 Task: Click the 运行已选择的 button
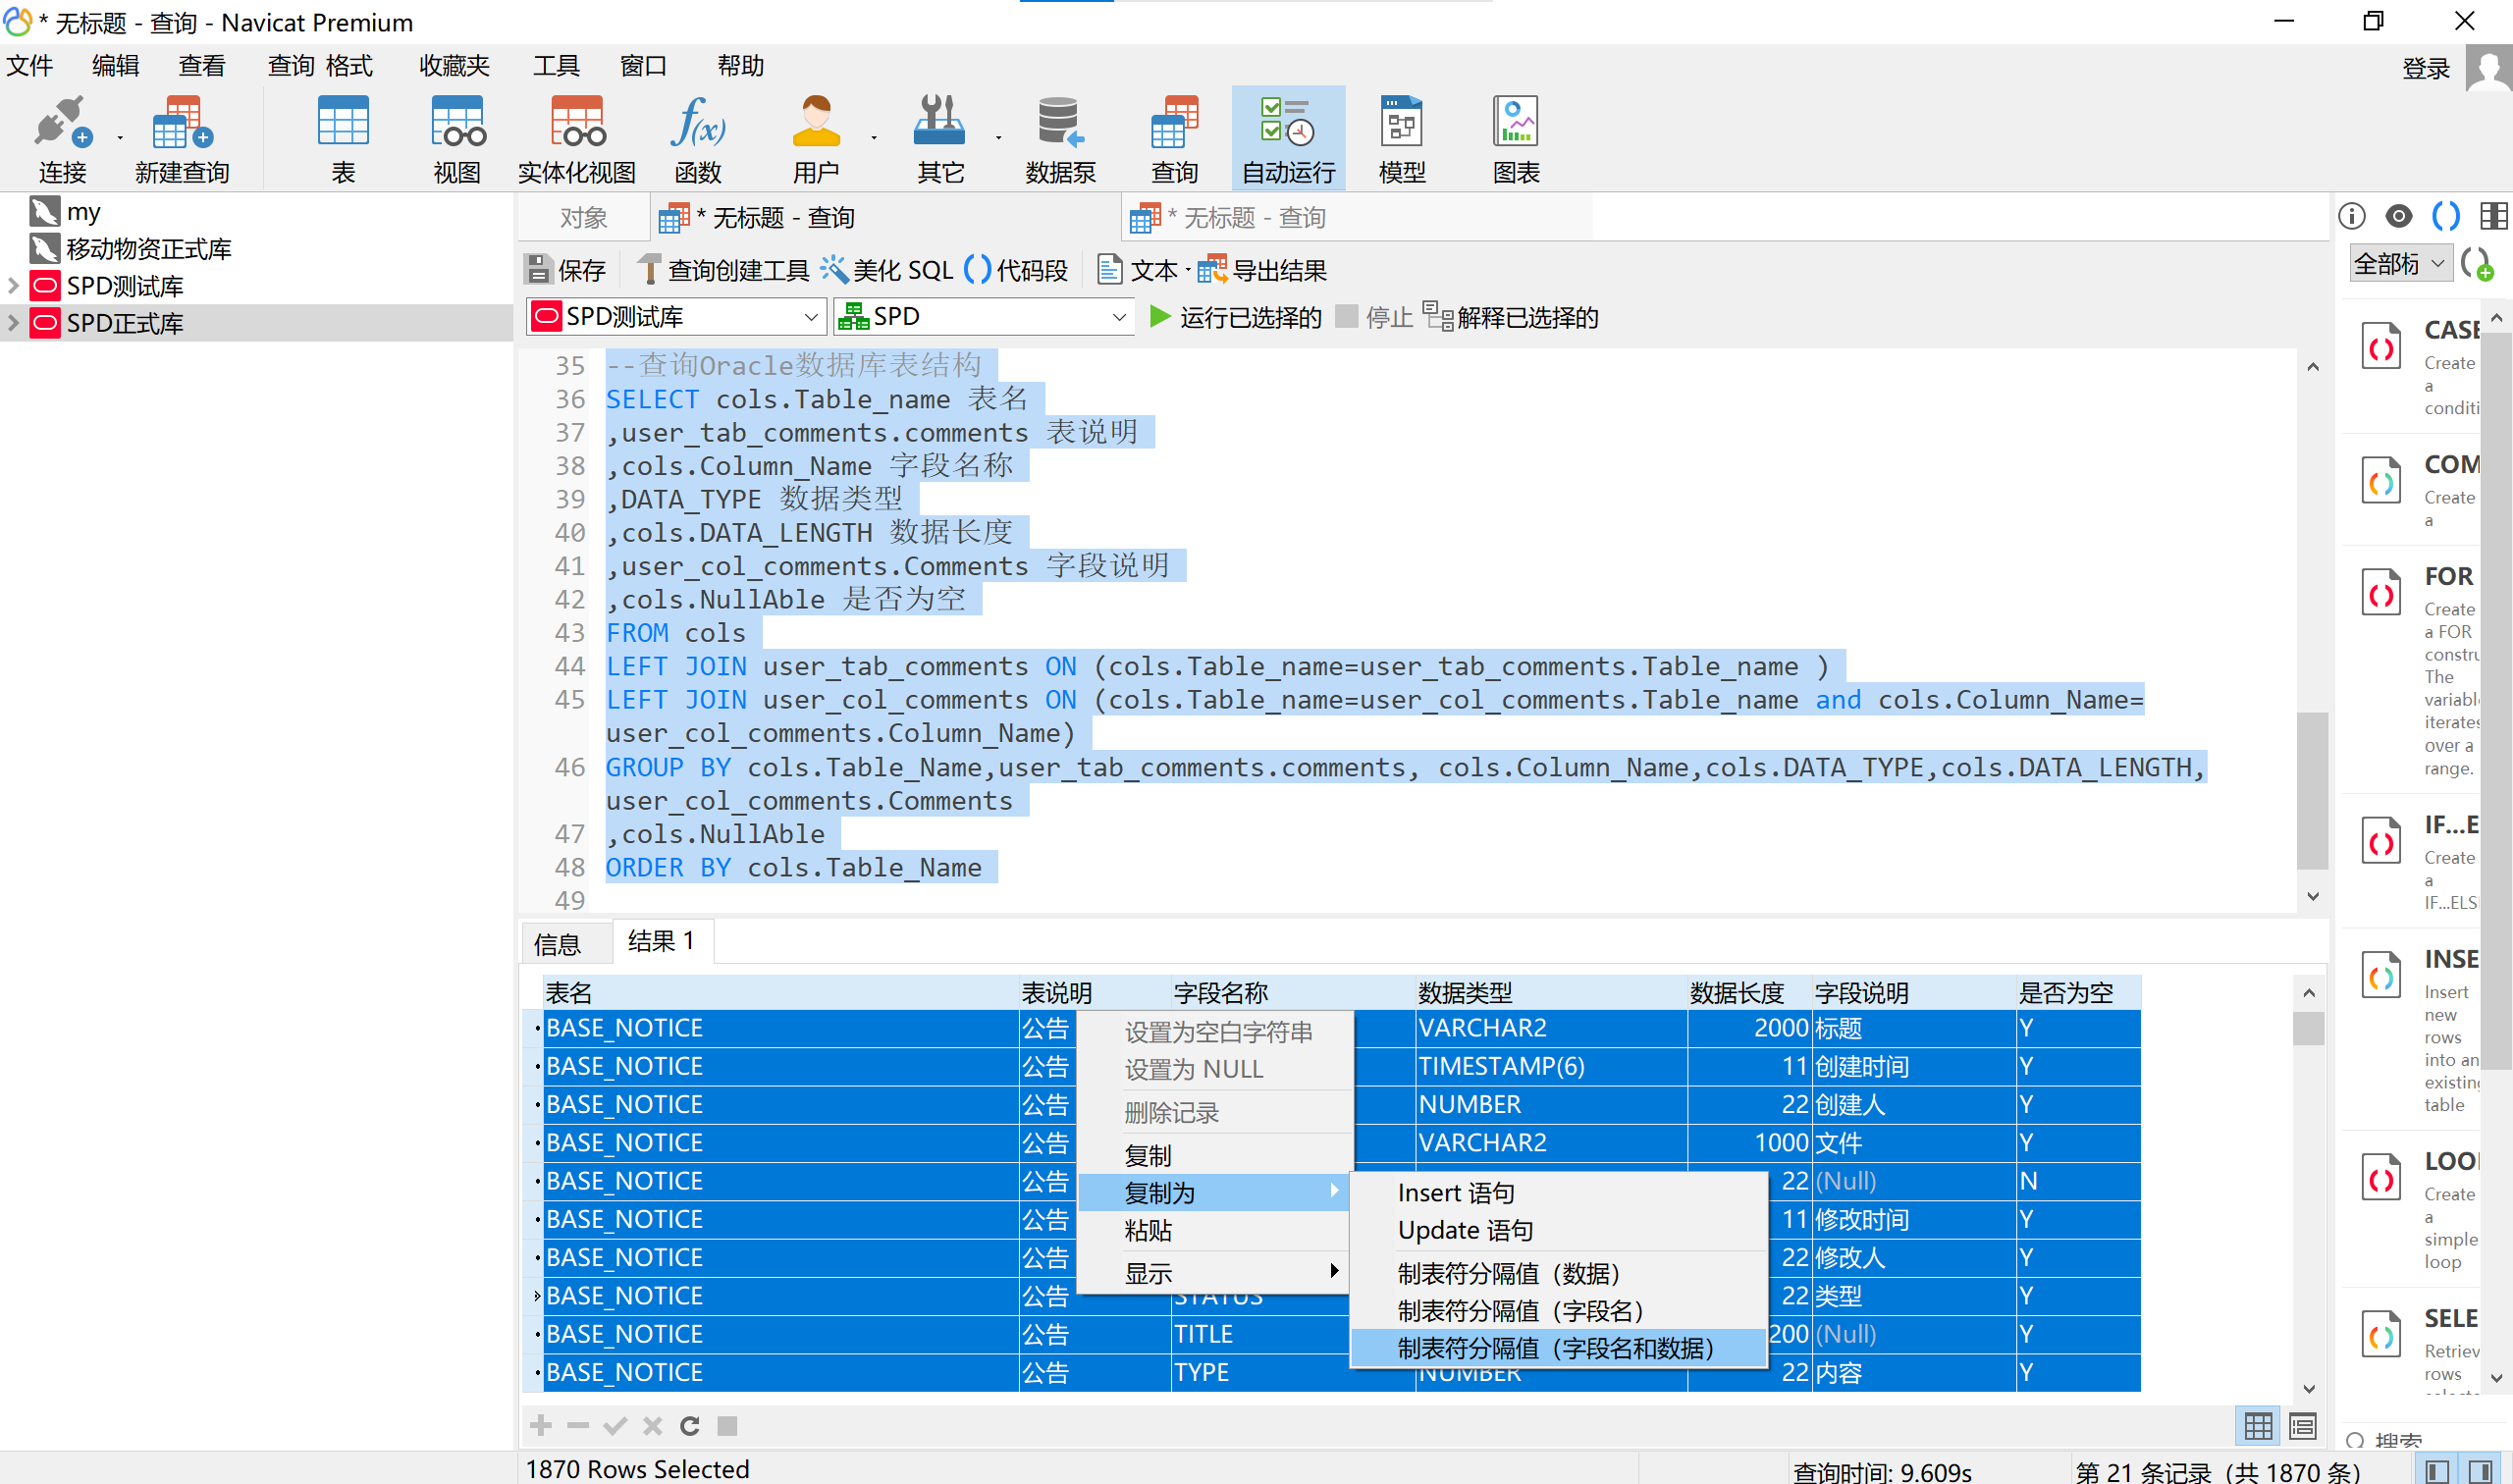(x=1235, y=317)
